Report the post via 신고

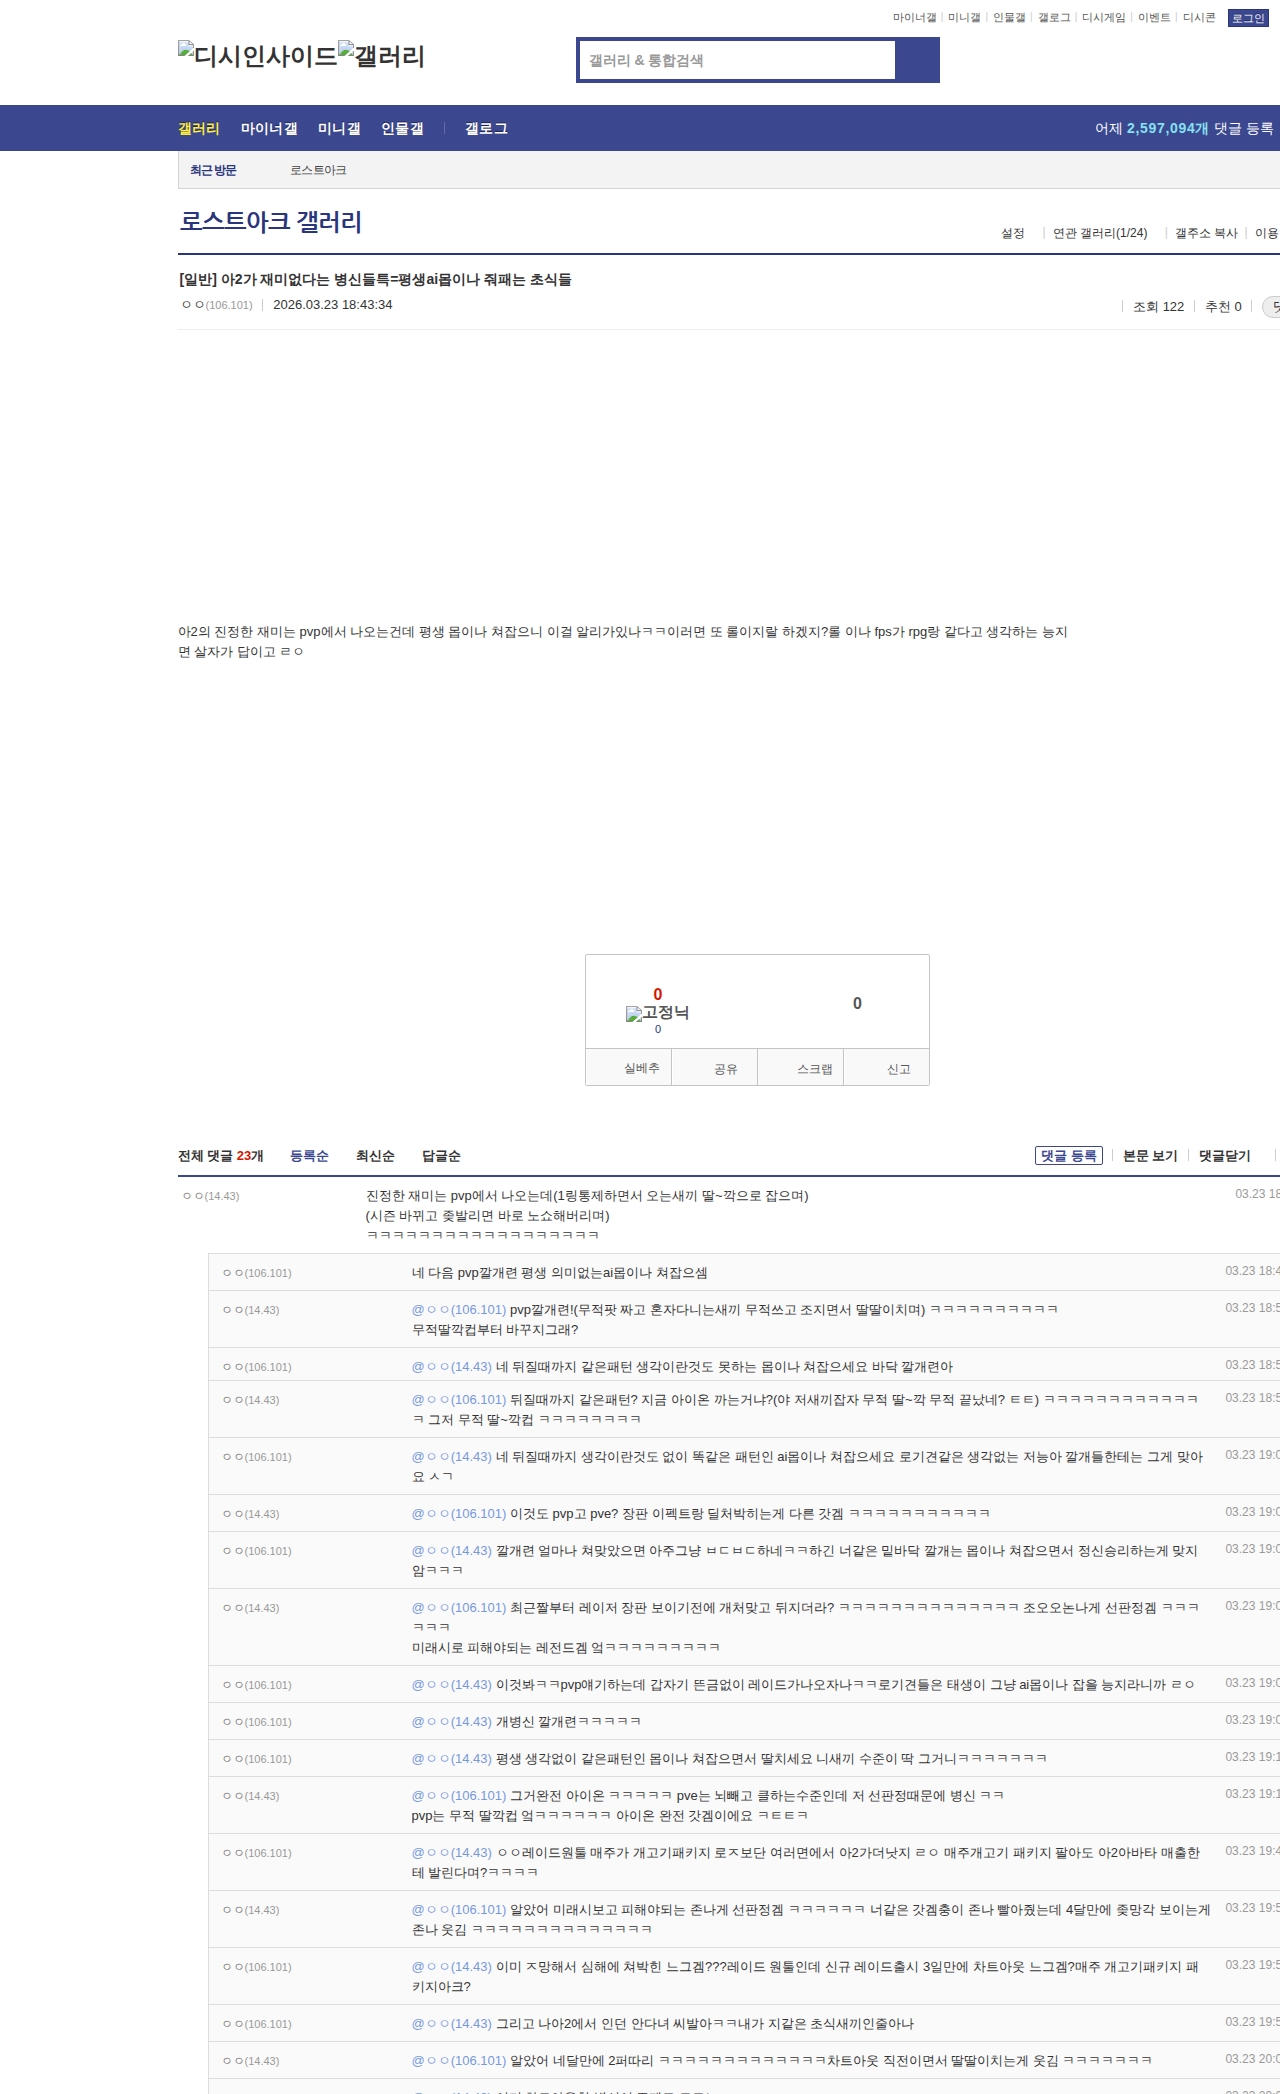click(898, 1069)
